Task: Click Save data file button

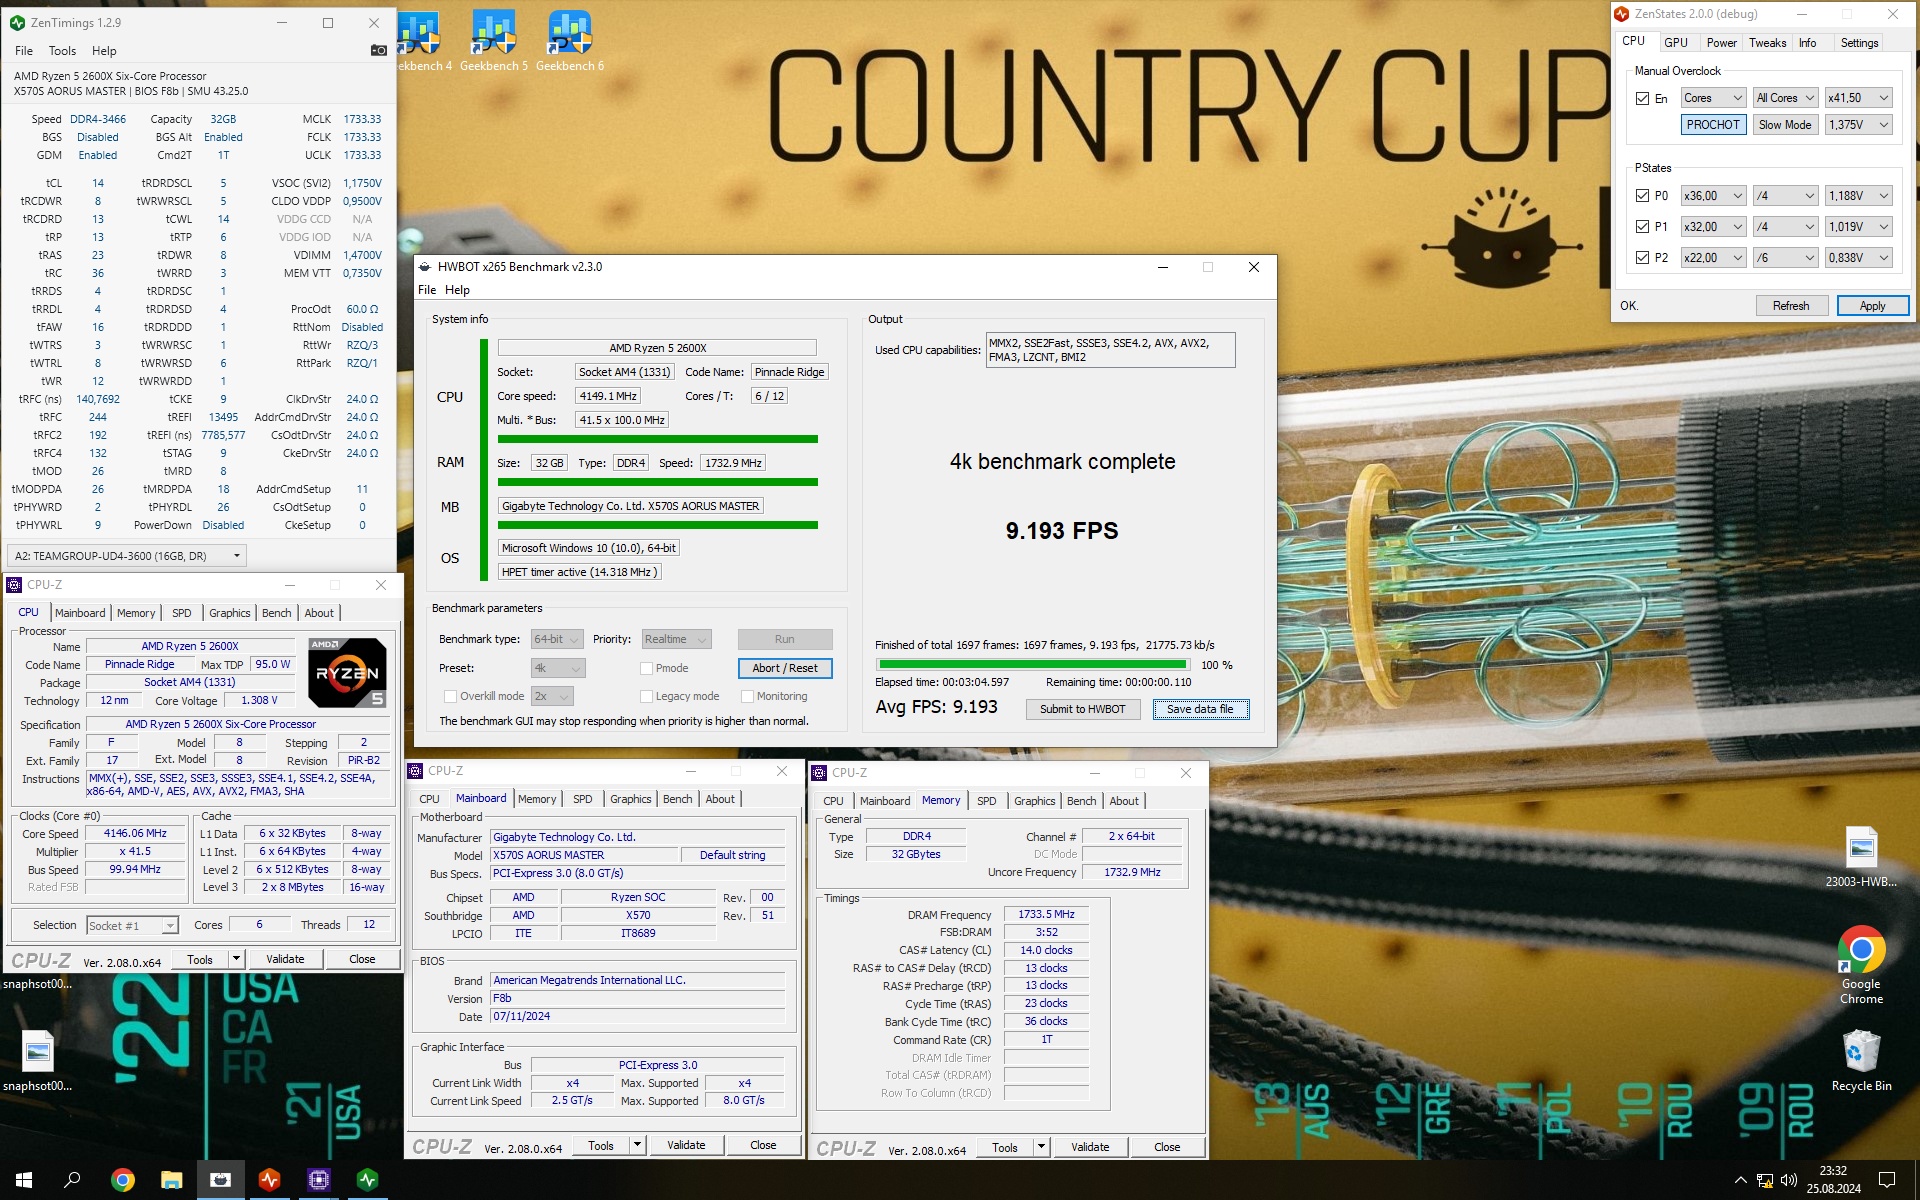Action: click(1200, 709)
